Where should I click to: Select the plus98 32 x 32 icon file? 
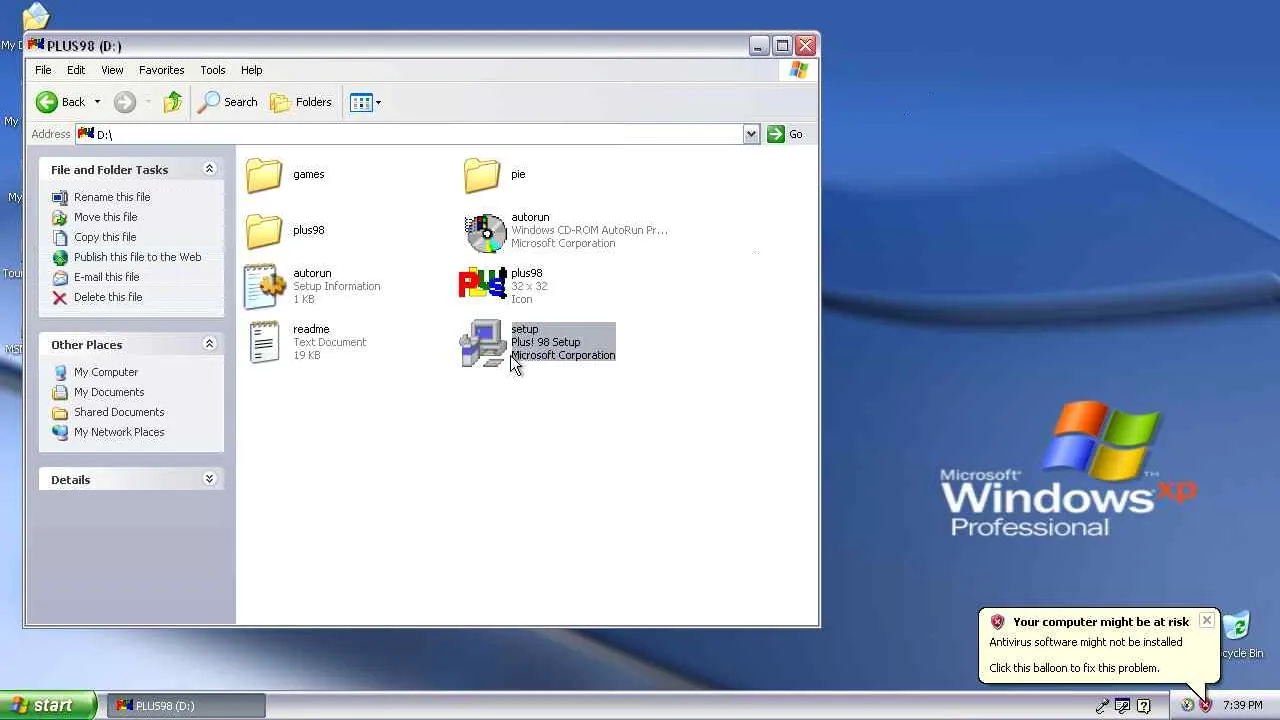coord(482,285)
